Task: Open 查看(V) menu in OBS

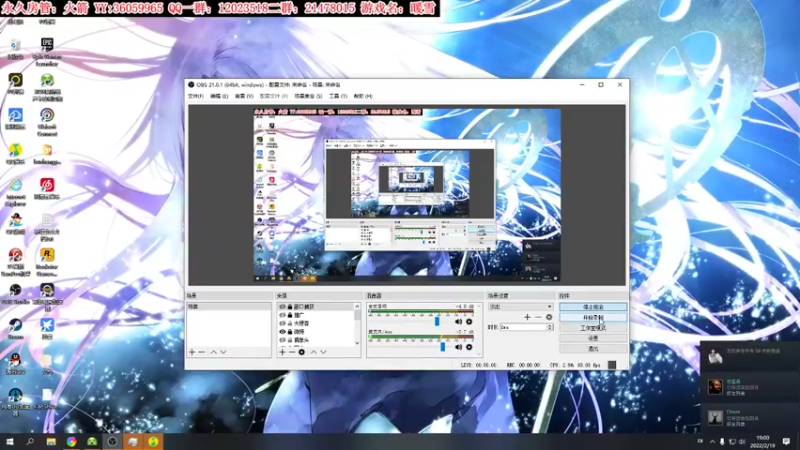Action: point(244,96)
